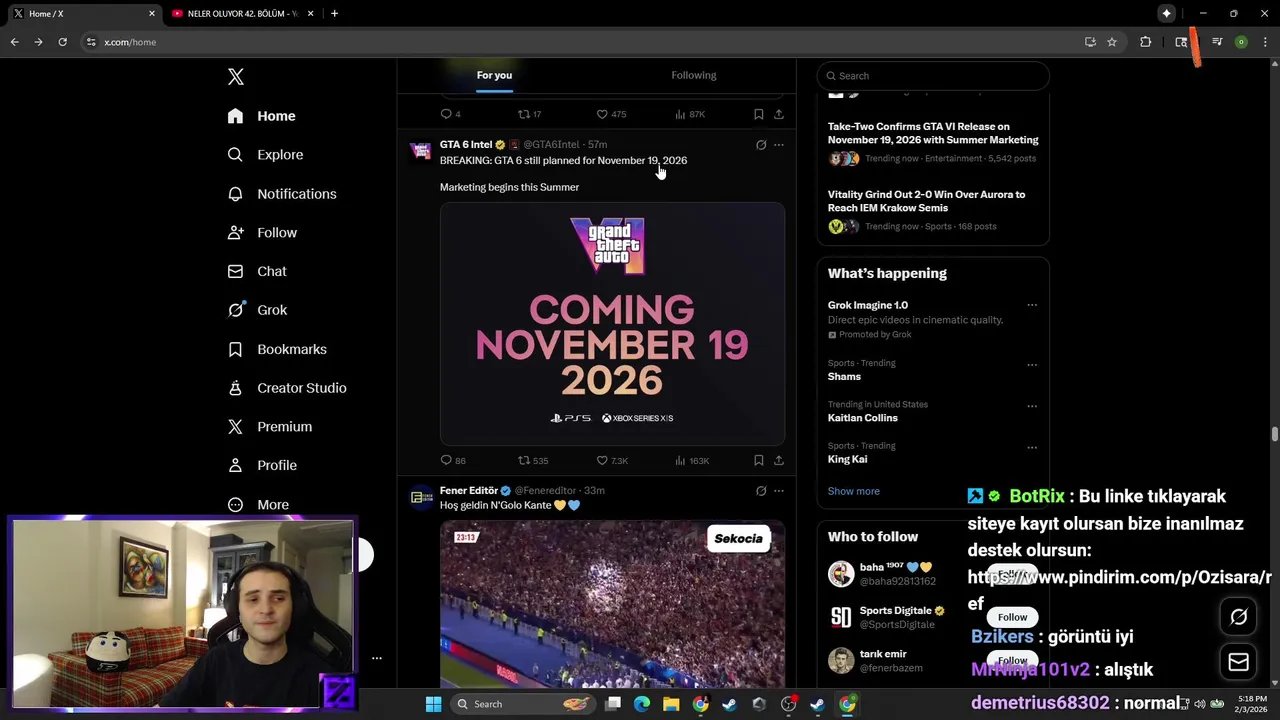Open Grok explain on Fener Editör post
This screenshot has height=720, width=1280.
tap(761, 491)
